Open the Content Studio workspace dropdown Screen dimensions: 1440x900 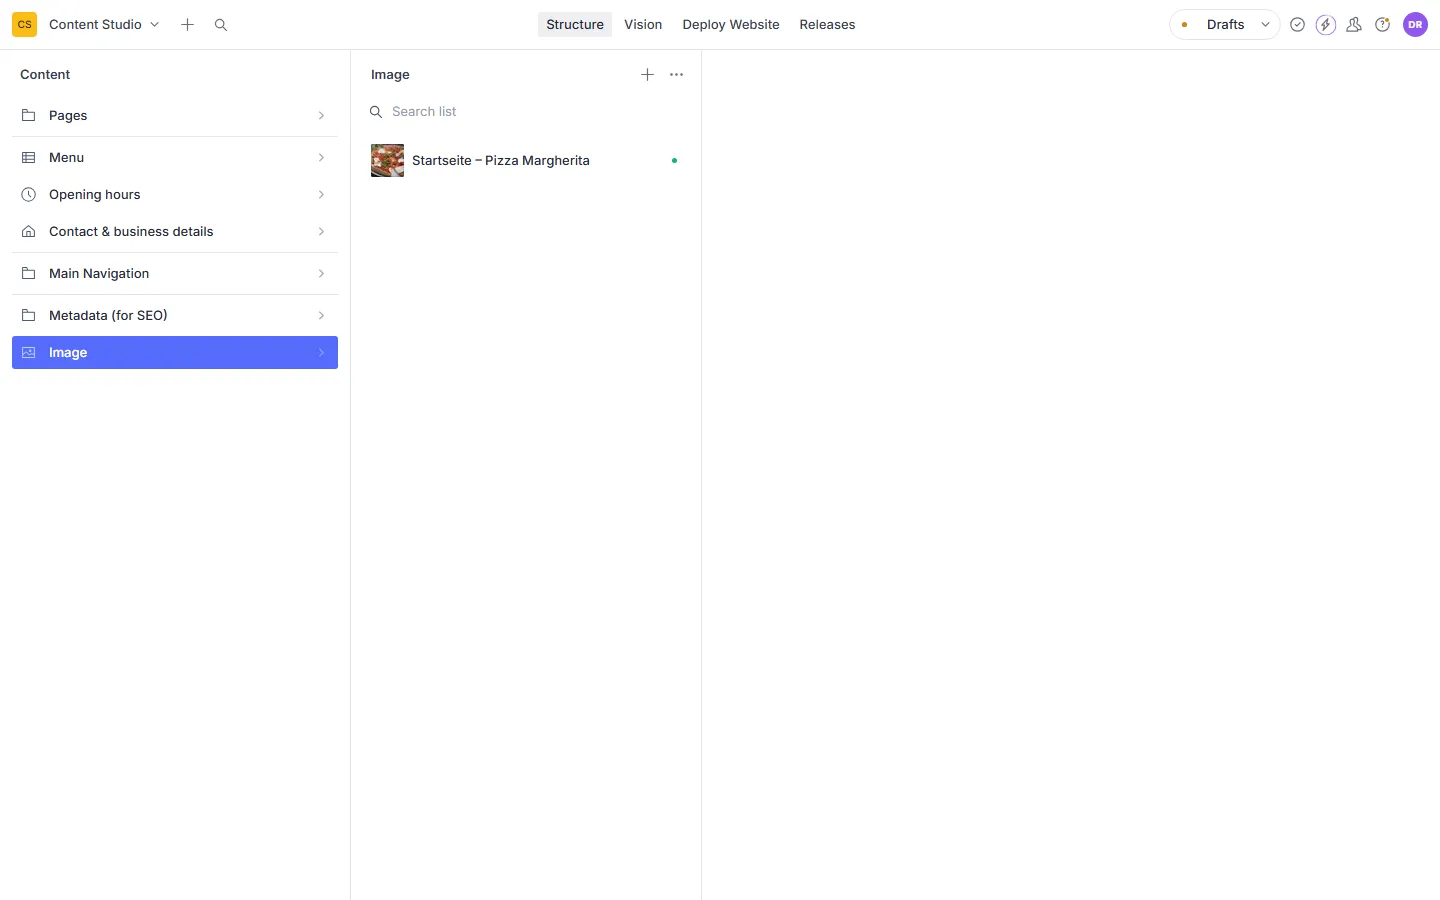(x=104, y=24)
